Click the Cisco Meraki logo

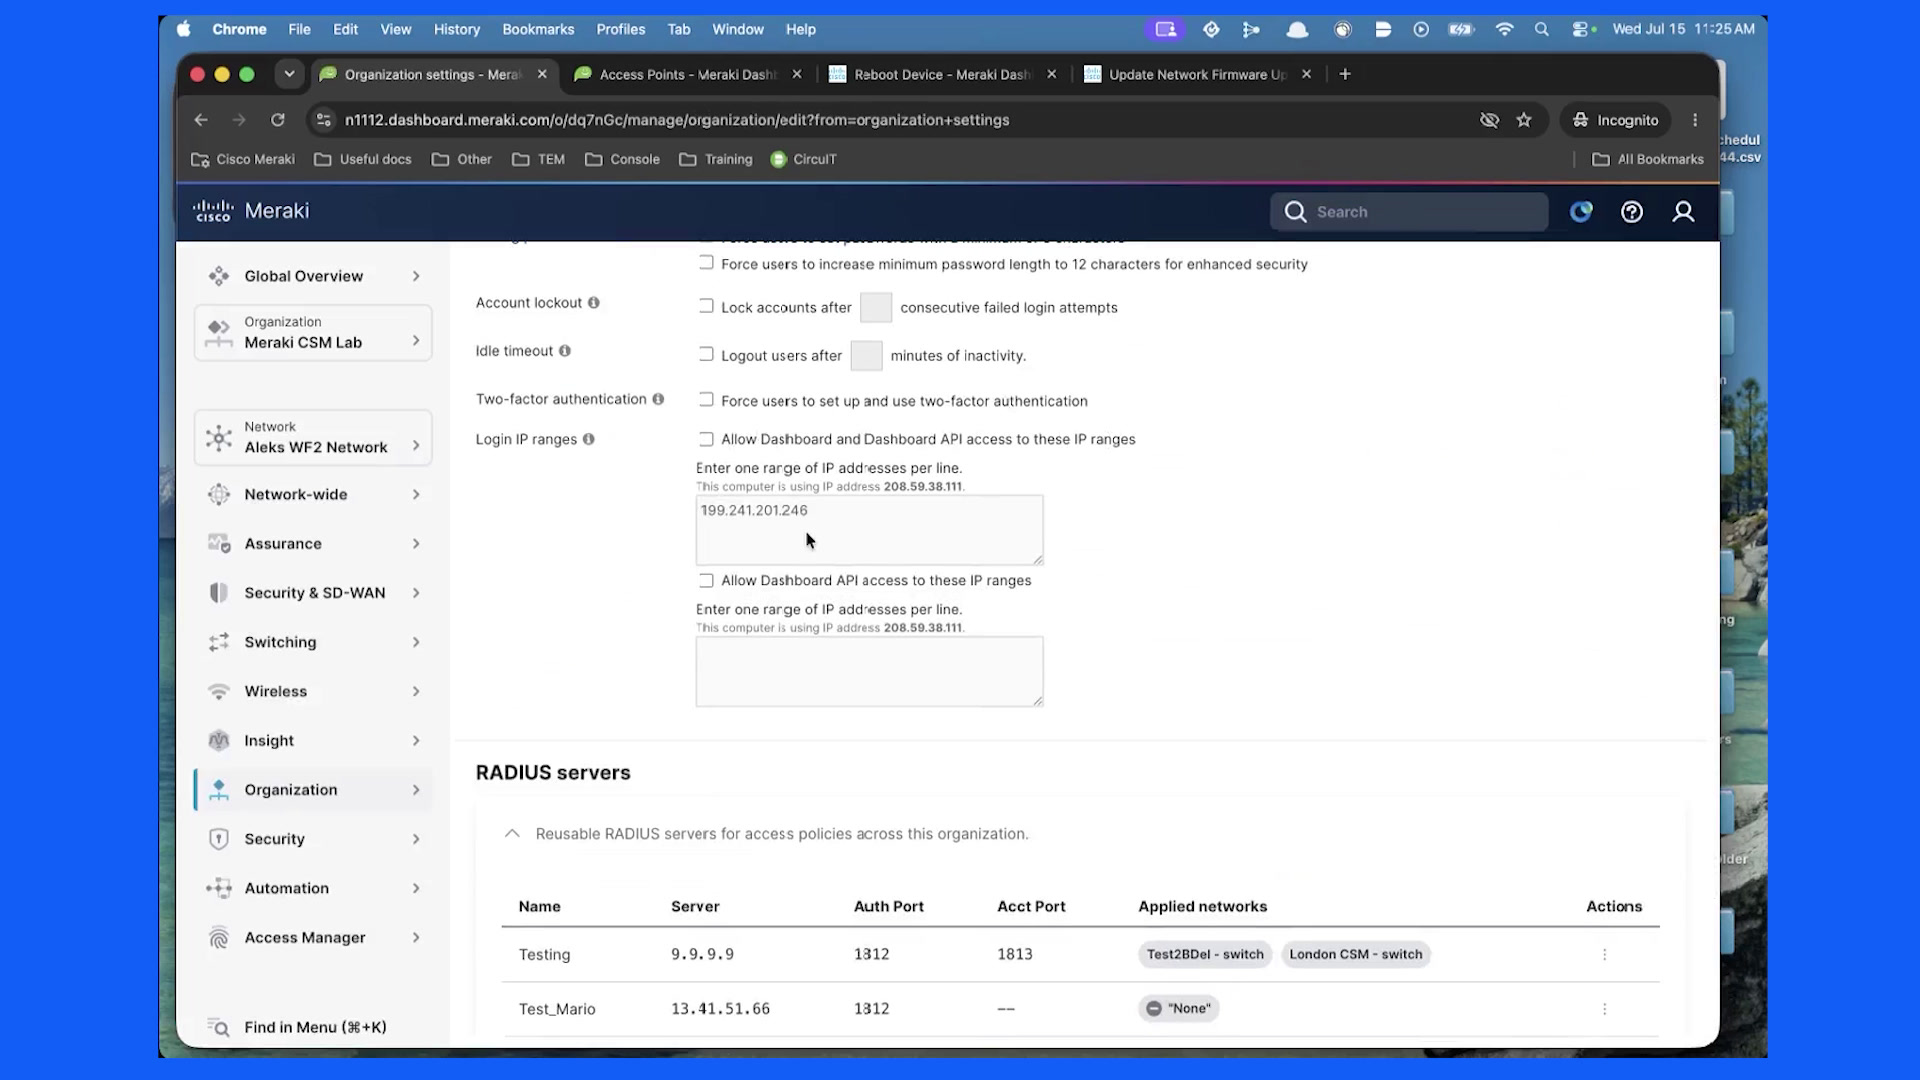tap(251, 211)
